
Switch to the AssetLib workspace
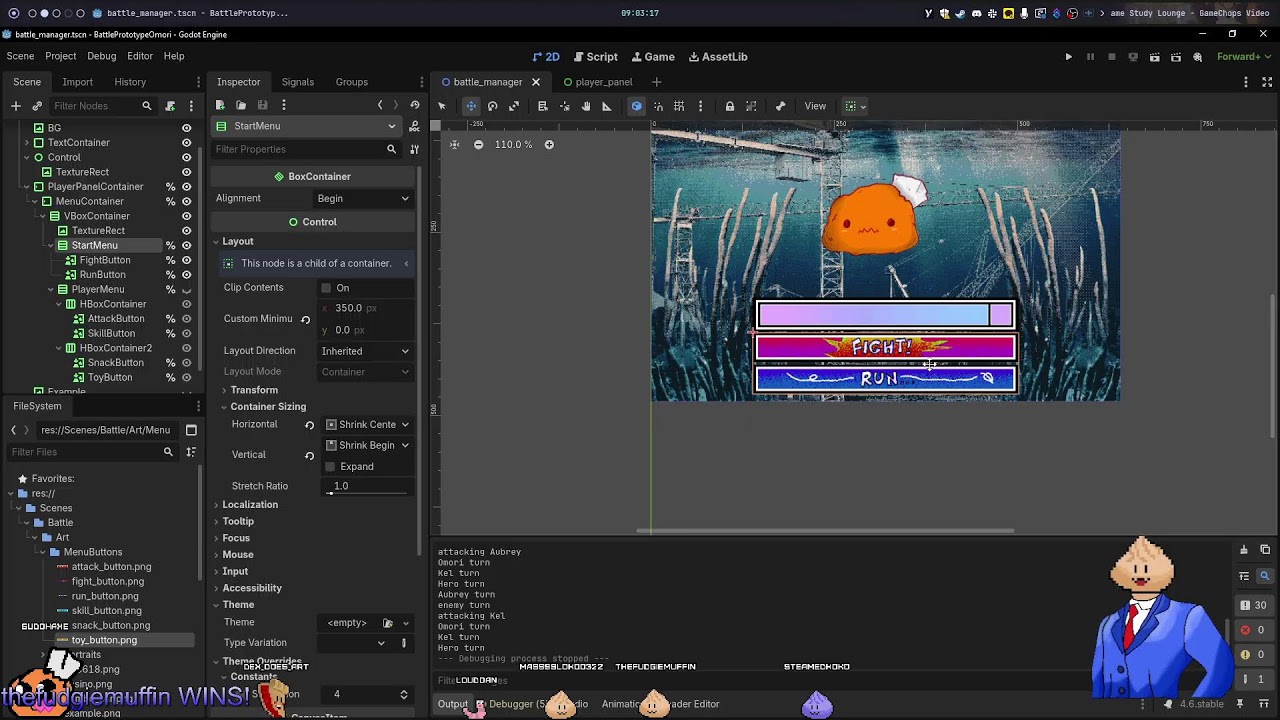[716, 57]
